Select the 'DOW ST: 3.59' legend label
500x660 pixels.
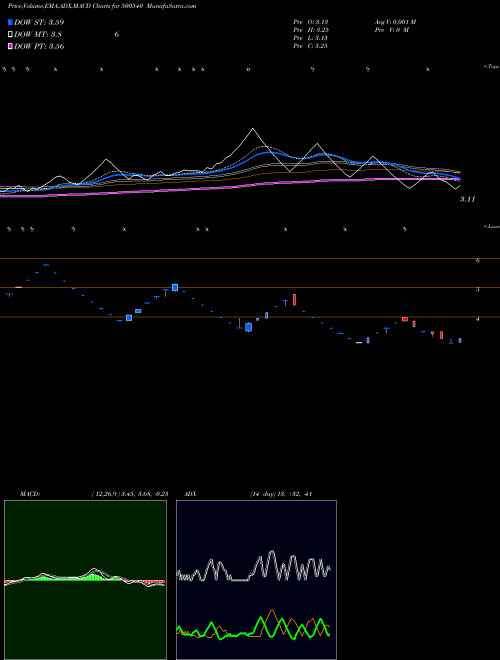click(x=39, y=22)
